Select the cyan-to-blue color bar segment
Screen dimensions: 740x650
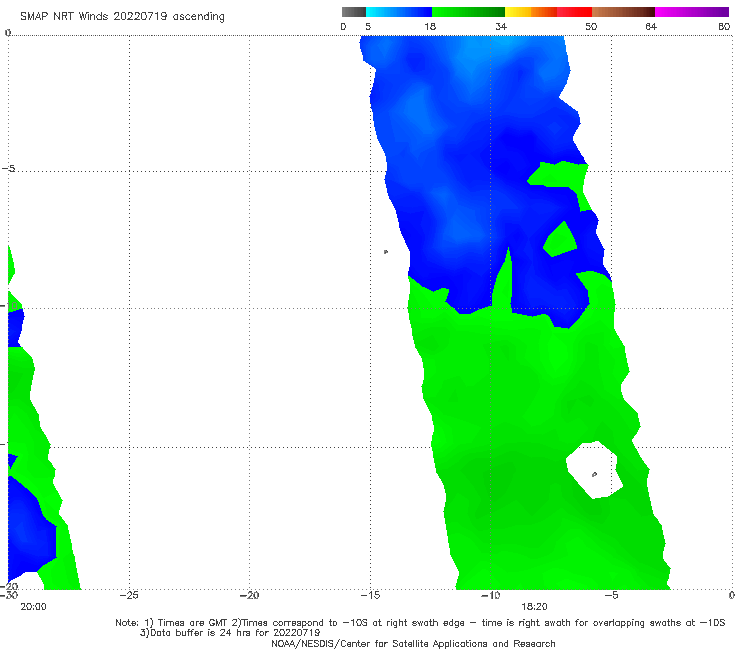click(x=399, y=12)
